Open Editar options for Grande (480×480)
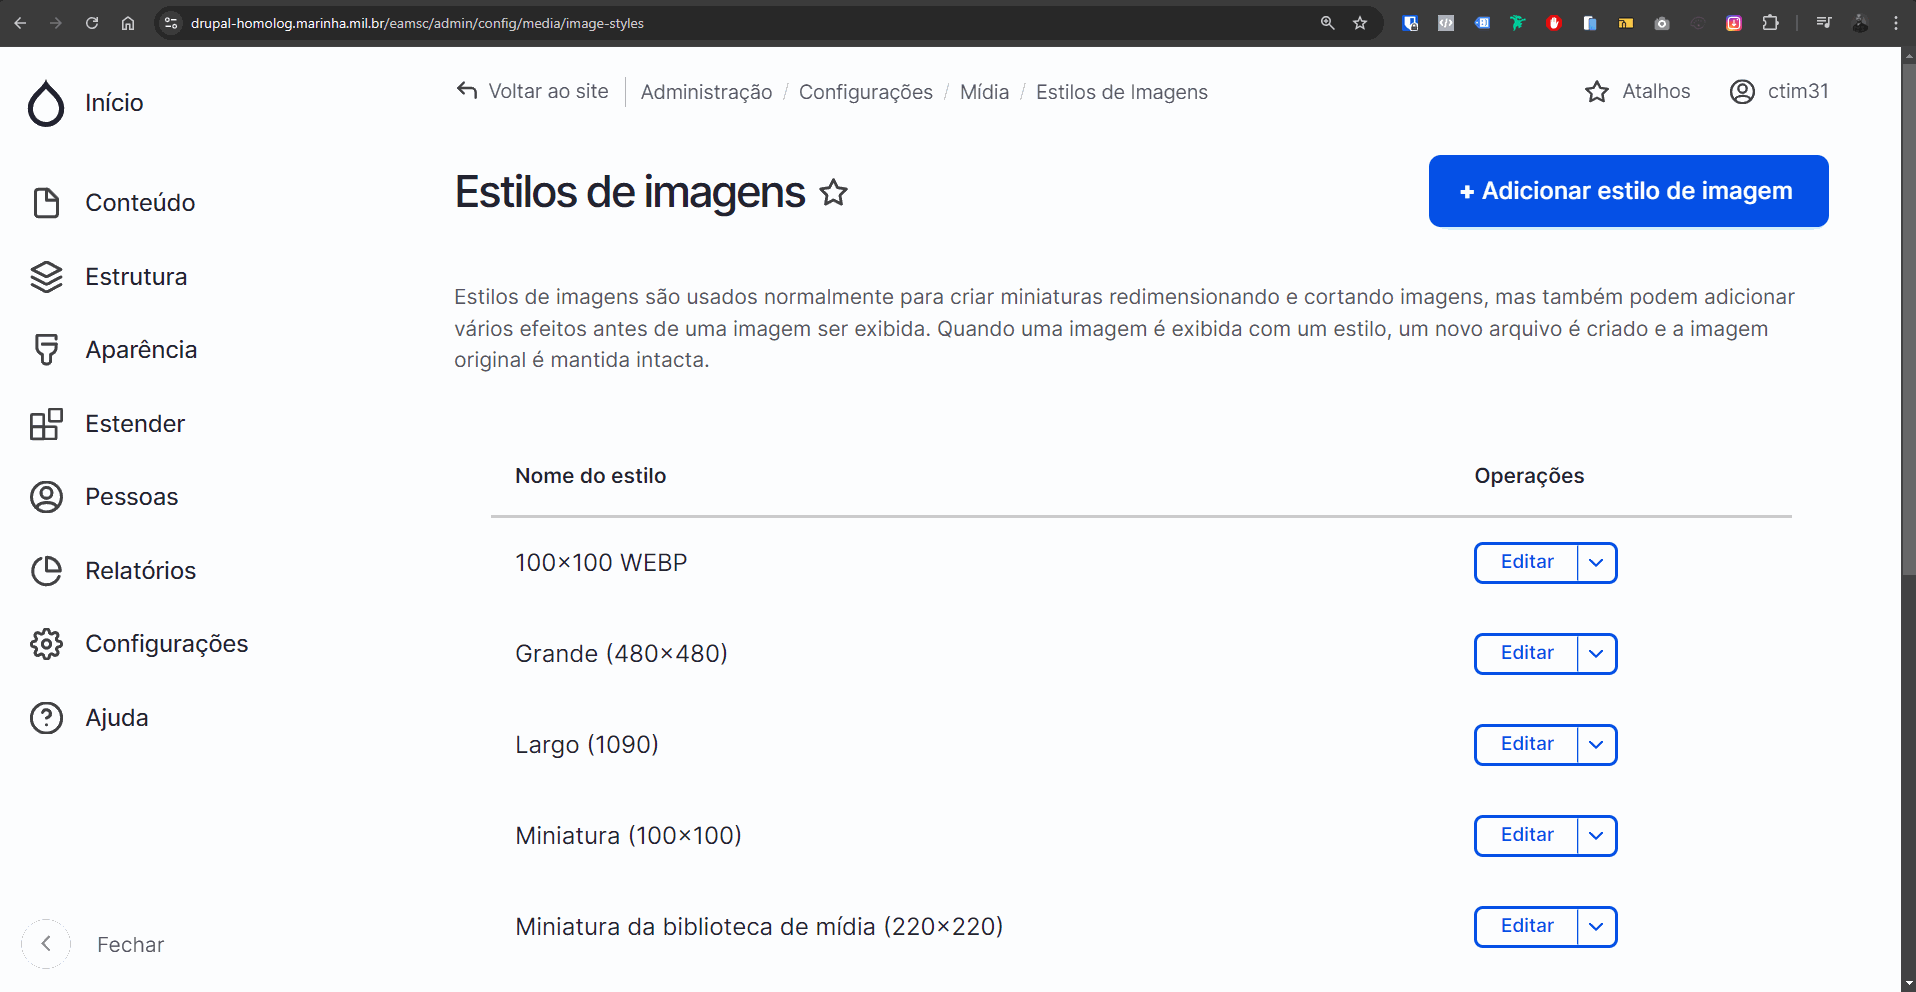 pyautogui.click(x=1595, y=654)
